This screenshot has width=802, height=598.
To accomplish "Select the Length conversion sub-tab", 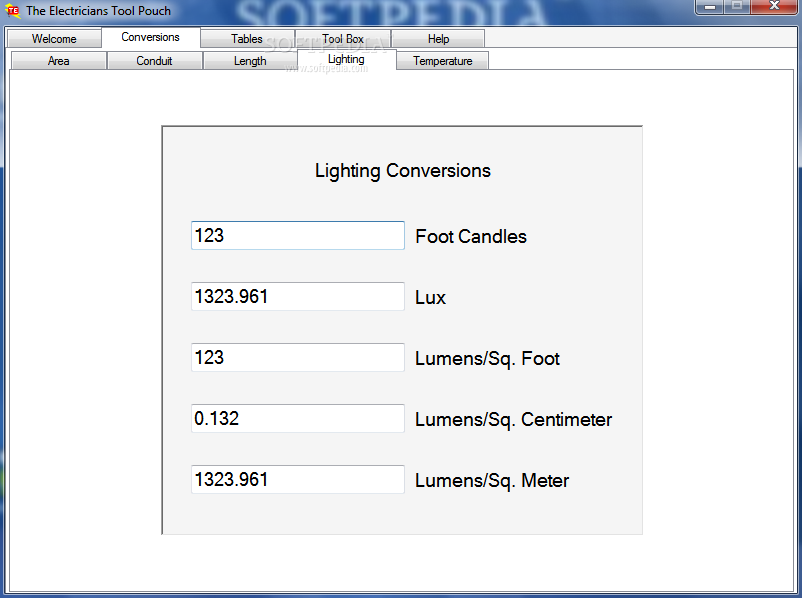I will click(x=250, y=61).
